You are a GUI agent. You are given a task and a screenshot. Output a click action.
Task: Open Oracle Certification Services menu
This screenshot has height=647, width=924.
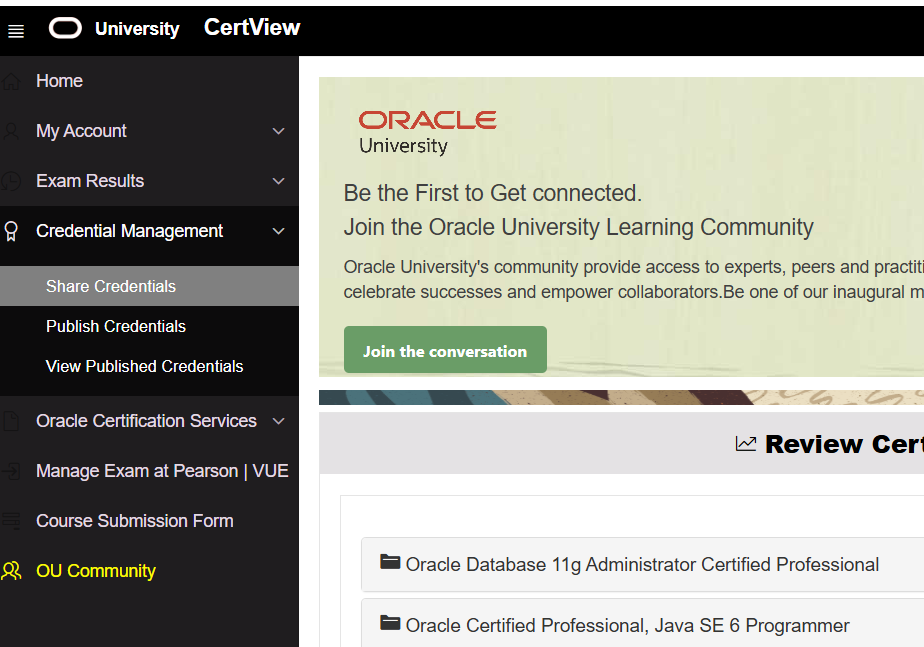149,421
